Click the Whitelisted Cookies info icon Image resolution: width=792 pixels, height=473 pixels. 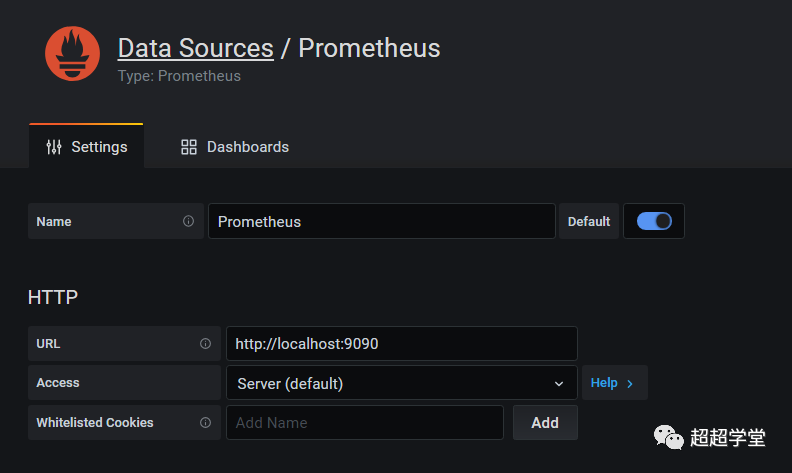205,422
